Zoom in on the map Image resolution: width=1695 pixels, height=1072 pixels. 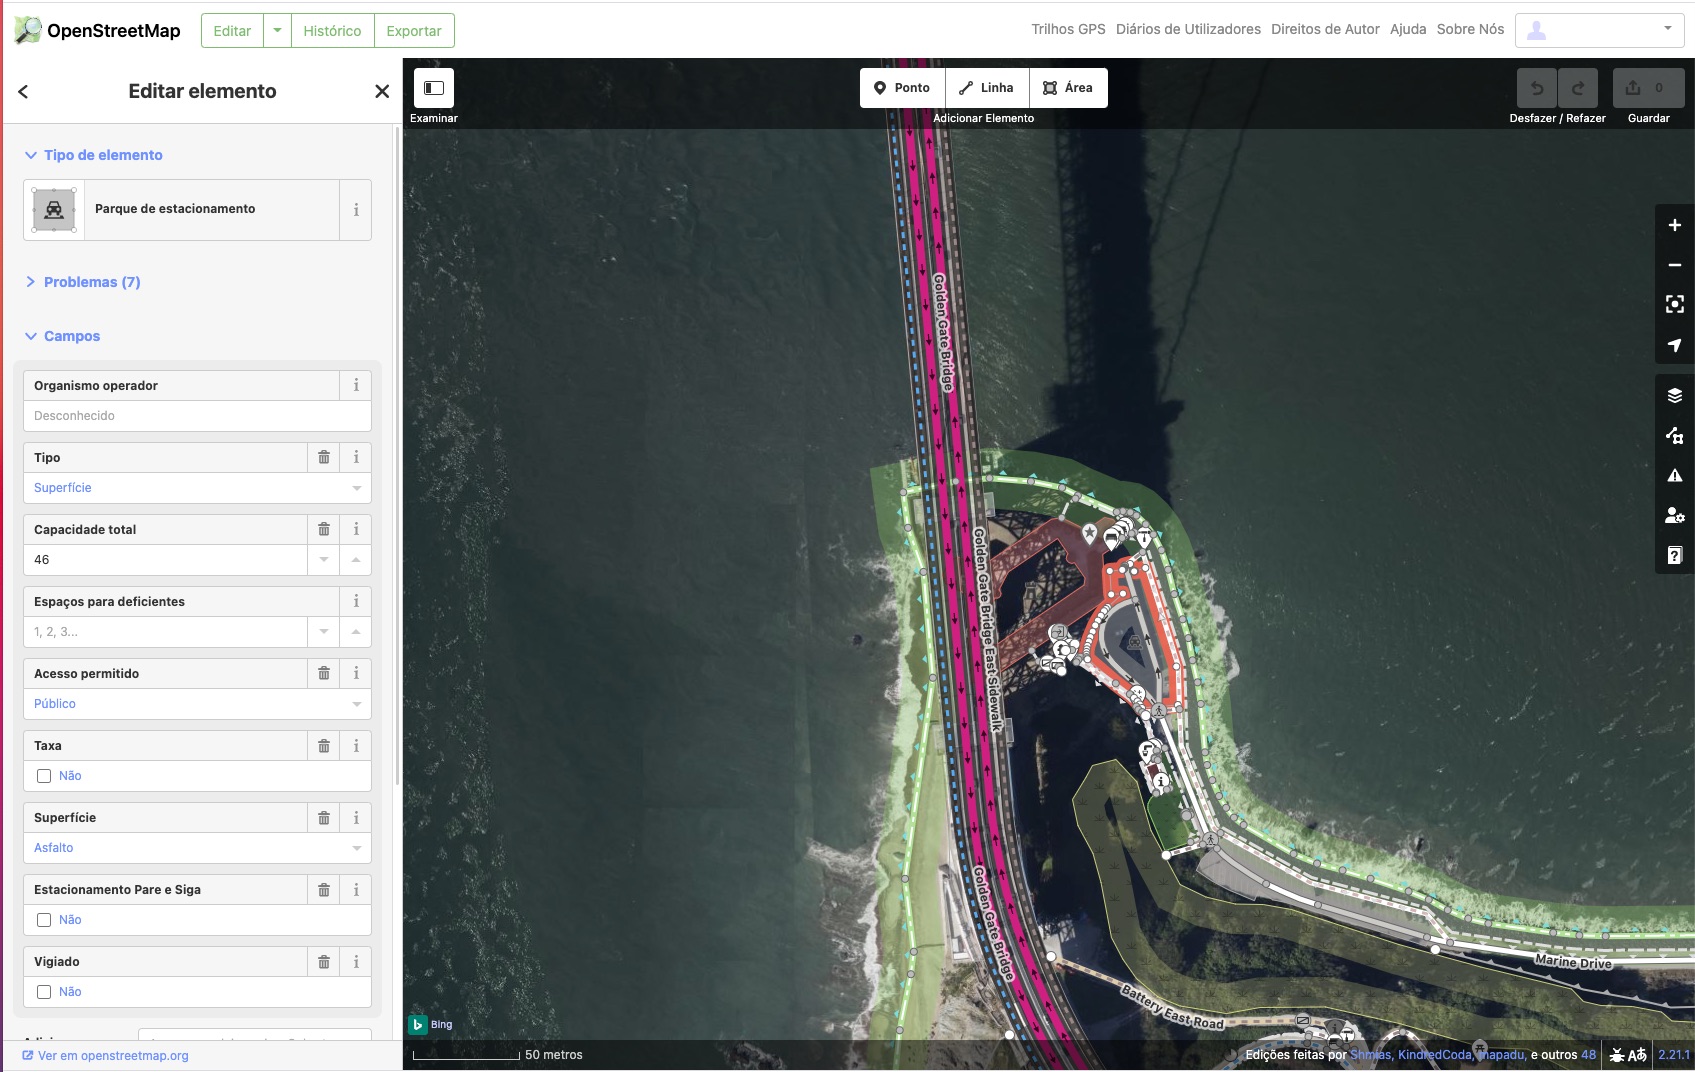click(x=1675, y=225)
